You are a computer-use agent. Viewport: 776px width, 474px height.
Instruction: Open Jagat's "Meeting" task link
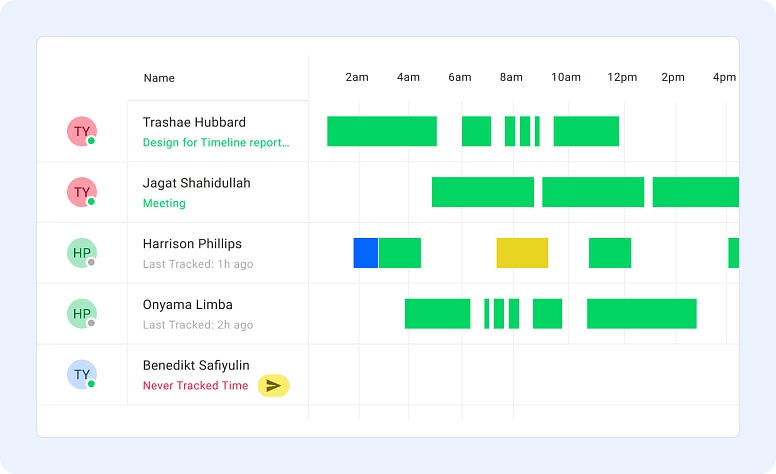click(x=164, y=203)
